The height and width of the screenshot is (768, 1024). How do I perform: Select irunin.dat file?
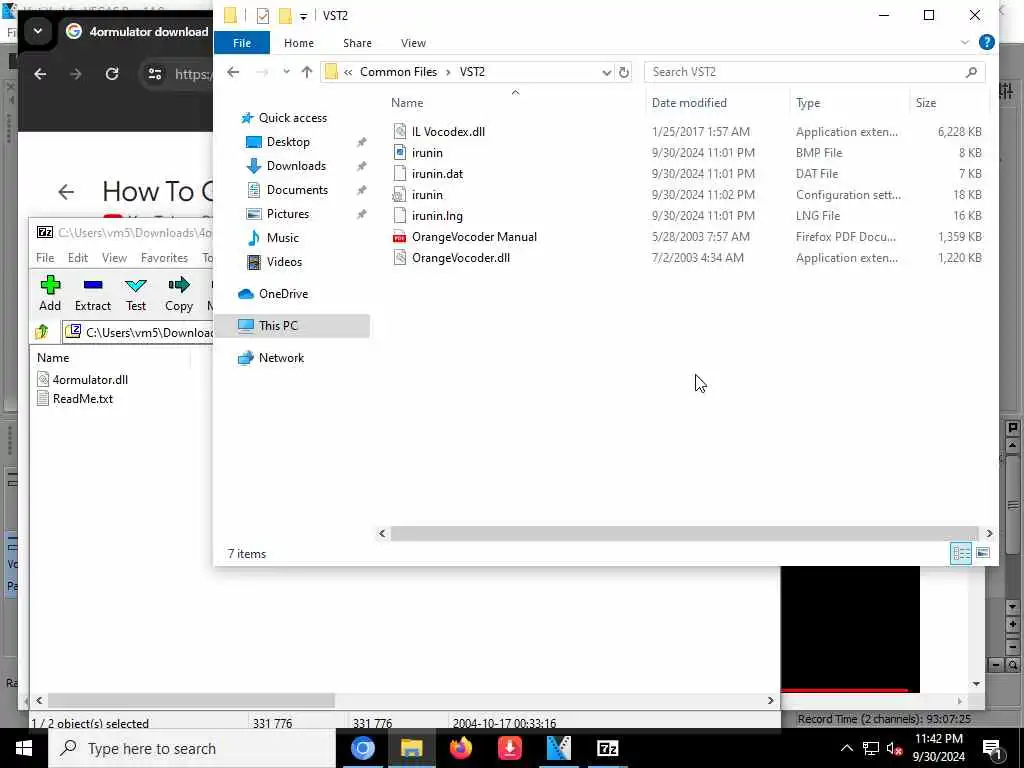pyautogui.click(x=437, y=174)
